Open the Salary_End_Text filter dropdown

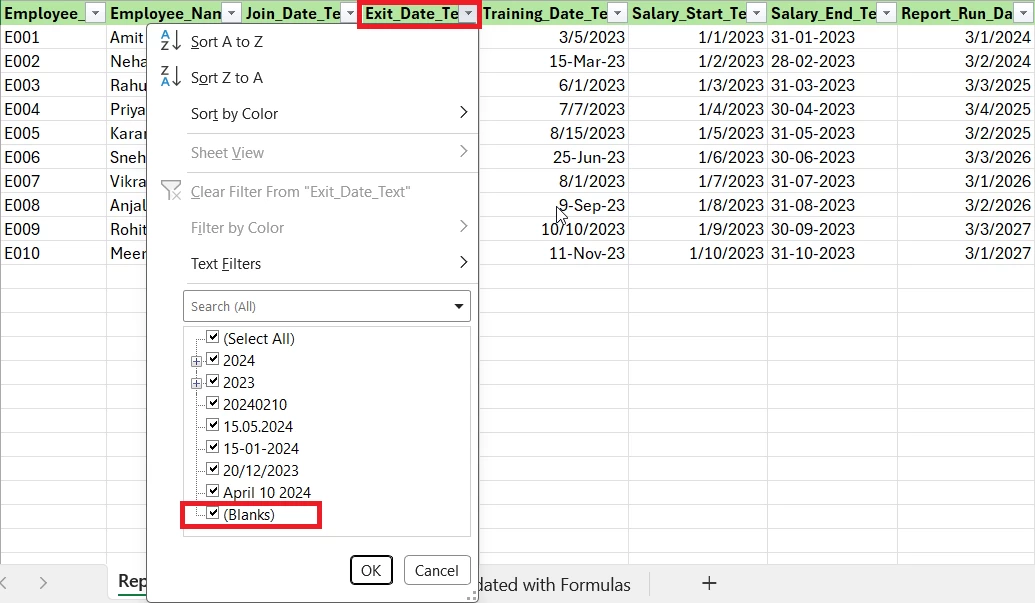coord(886,13)
